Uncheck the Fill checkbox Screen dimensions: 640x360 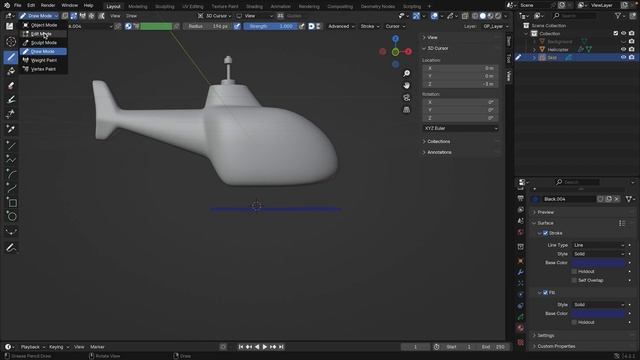pyautogui.click(x=545, y=293)
